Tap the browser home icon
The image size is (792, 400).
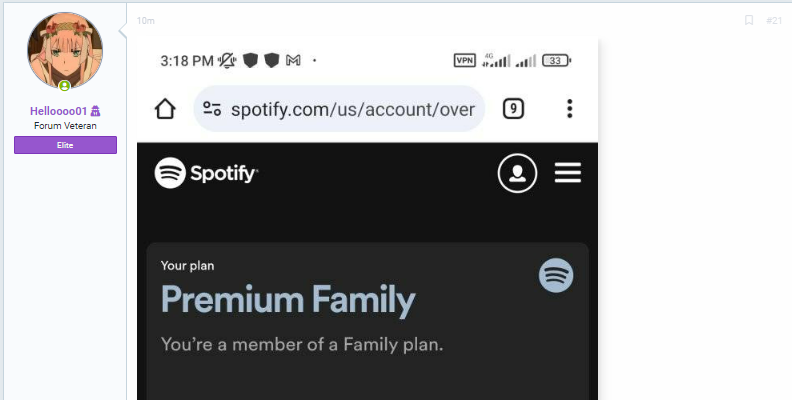tap(165, 109)
